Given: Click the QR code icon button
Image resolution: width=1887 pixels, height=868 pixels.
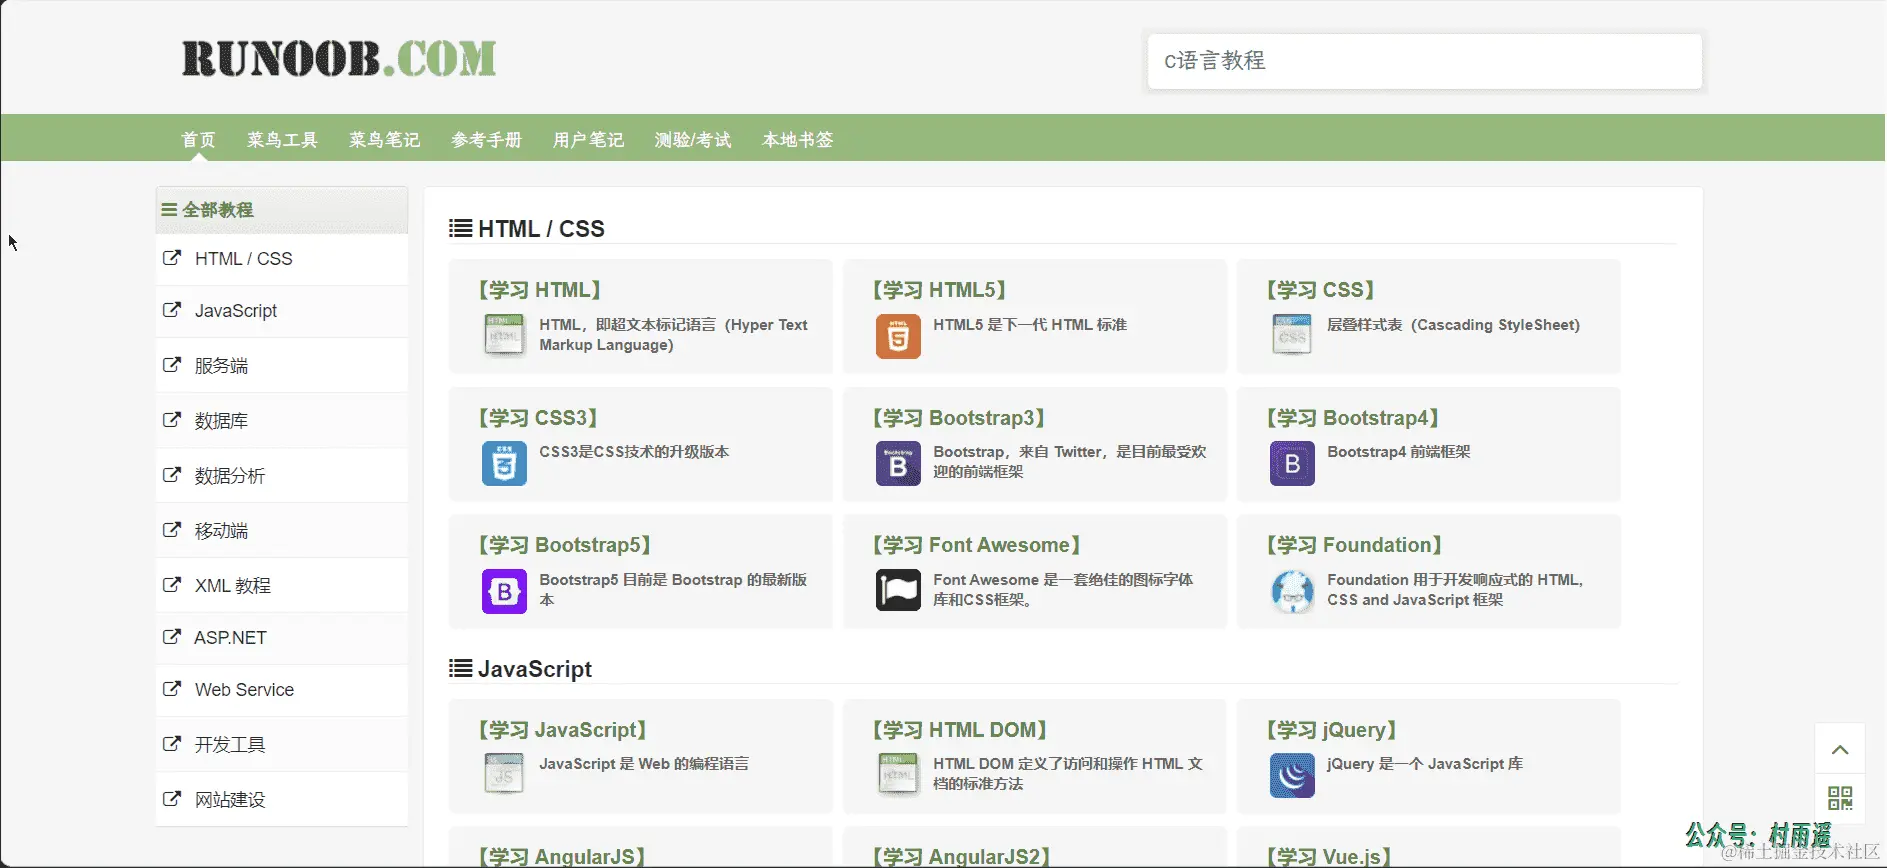Looking at the screenshot, I should point(1840,798).
